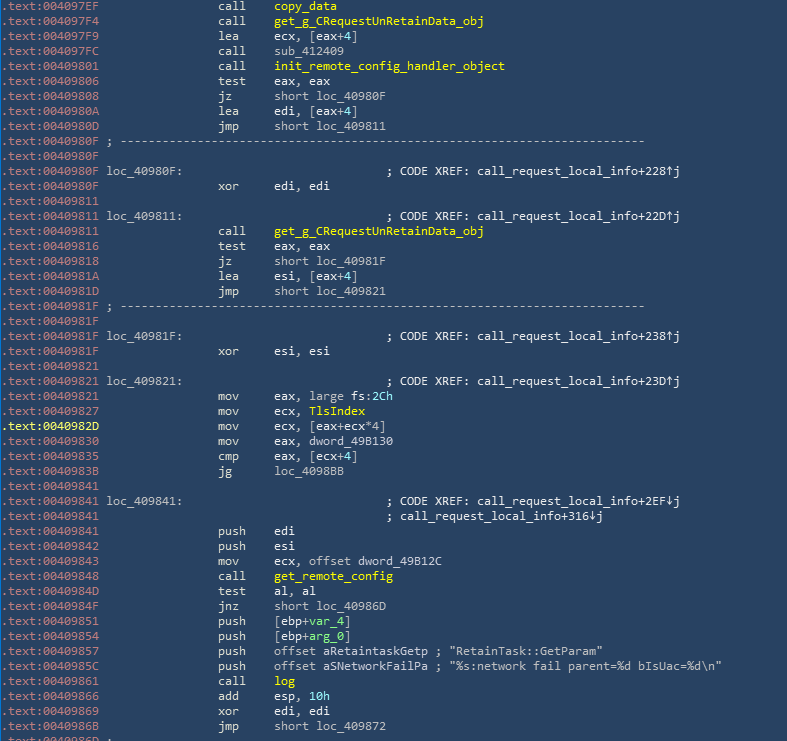Jump to the get_remote_config function
The width and height of the screenshot is (787, 741).
333,576
